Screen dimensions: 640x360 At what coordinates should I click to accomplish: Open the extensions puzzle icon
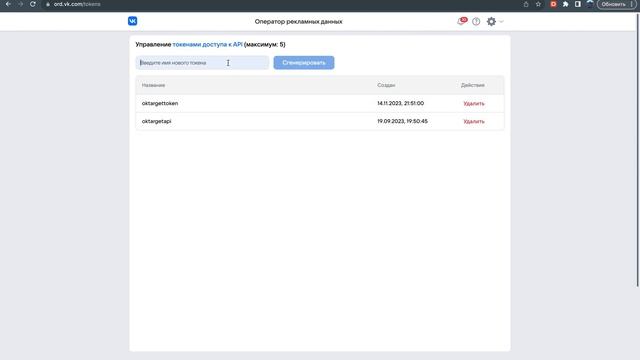click(x=565, y=4)
